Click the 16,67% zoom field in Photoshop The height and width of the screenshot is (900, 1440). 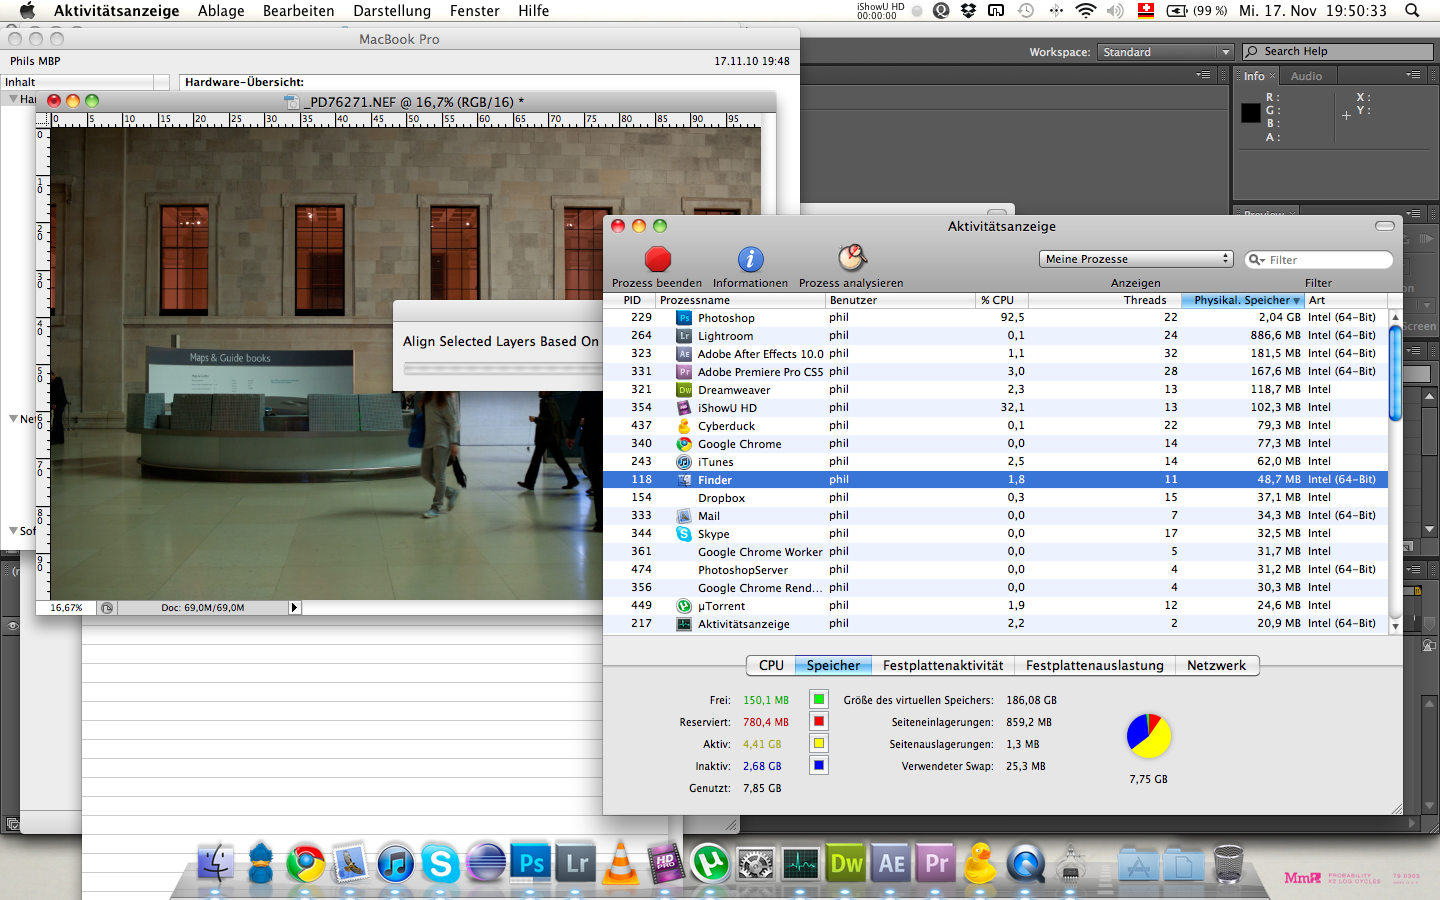pos(67,607)
